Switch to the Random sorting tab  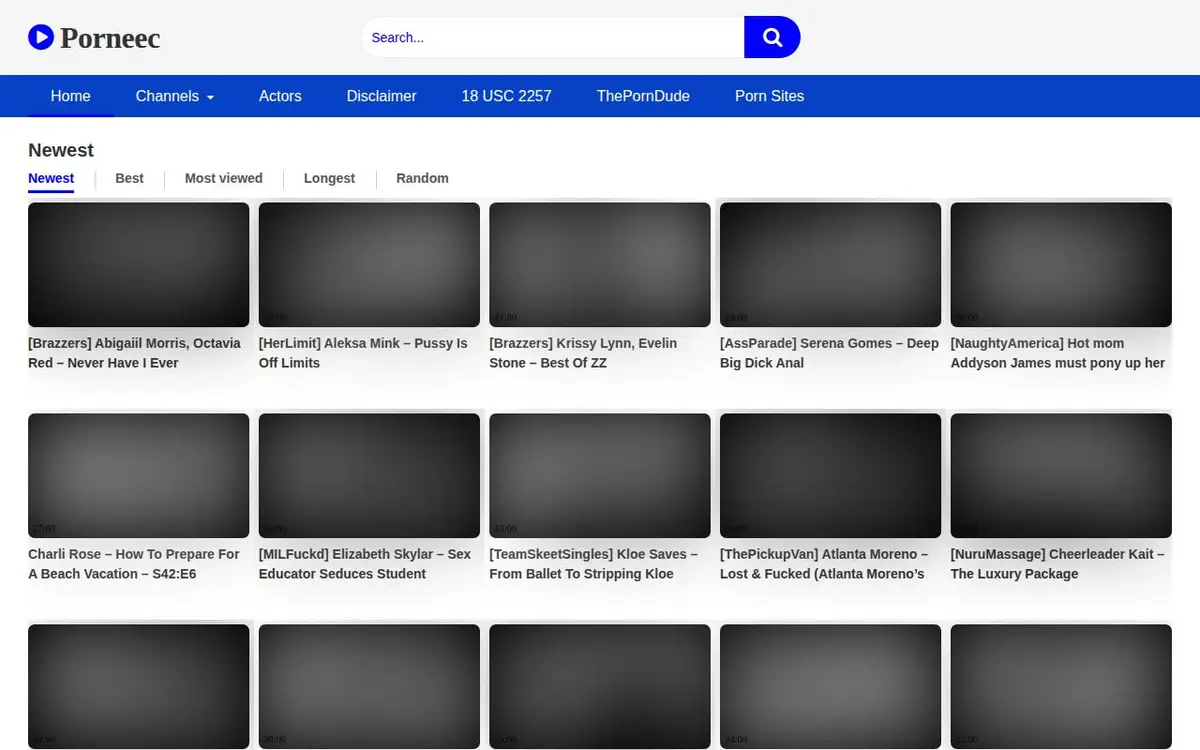pos(422,178)
